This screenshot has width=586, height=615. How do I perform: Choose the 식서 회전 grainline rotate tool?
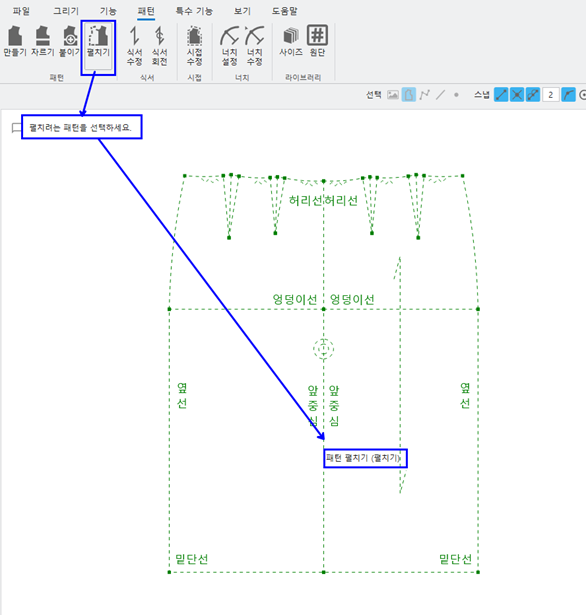click(x=159, y=46)
